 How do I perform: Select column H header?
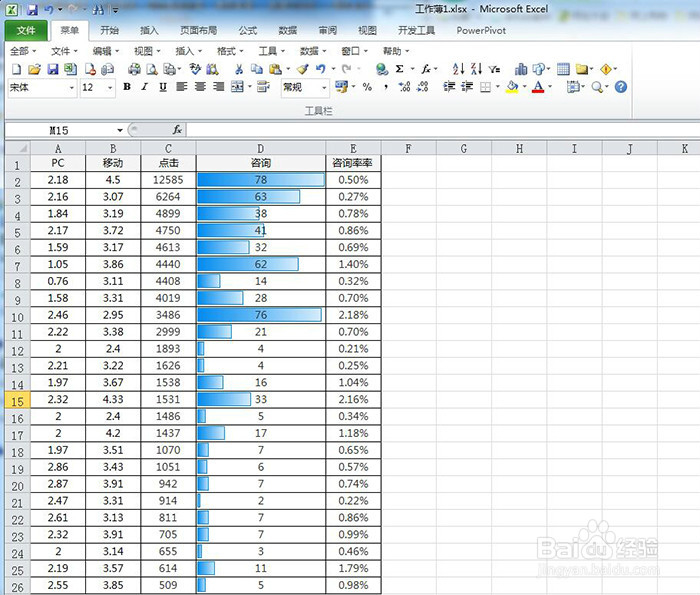pyautogui.click(x=519, y=148)
